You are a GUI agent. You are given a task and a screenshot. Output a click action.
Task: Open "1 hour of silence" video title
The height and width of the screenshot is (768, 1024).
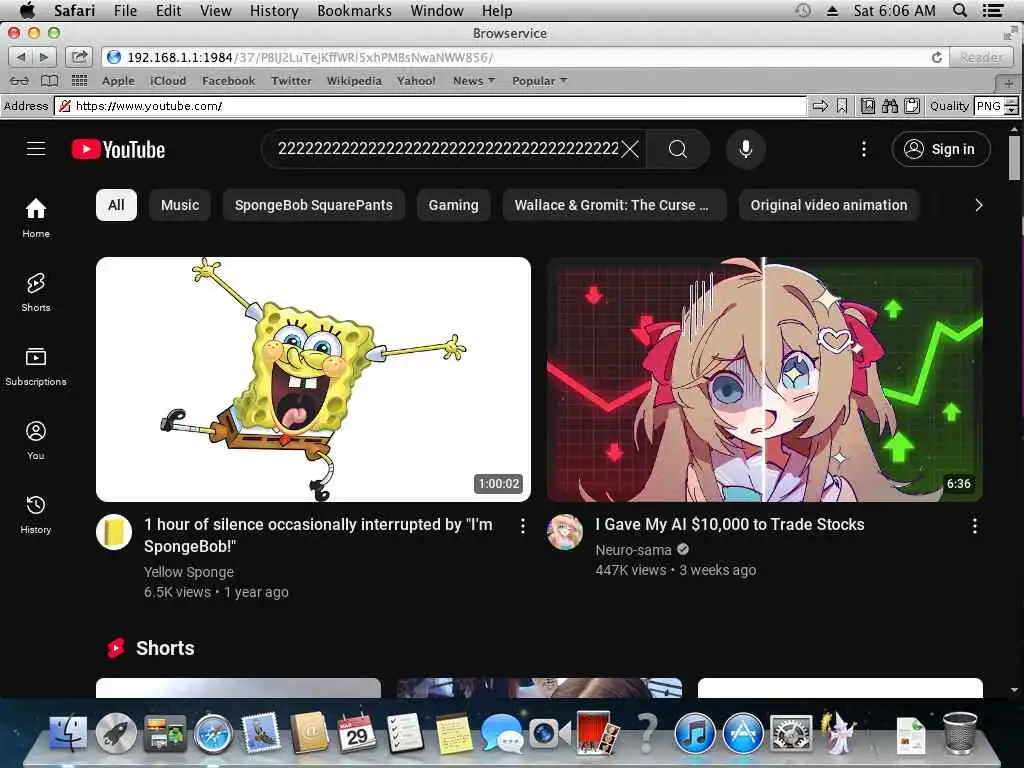[318, 536]
